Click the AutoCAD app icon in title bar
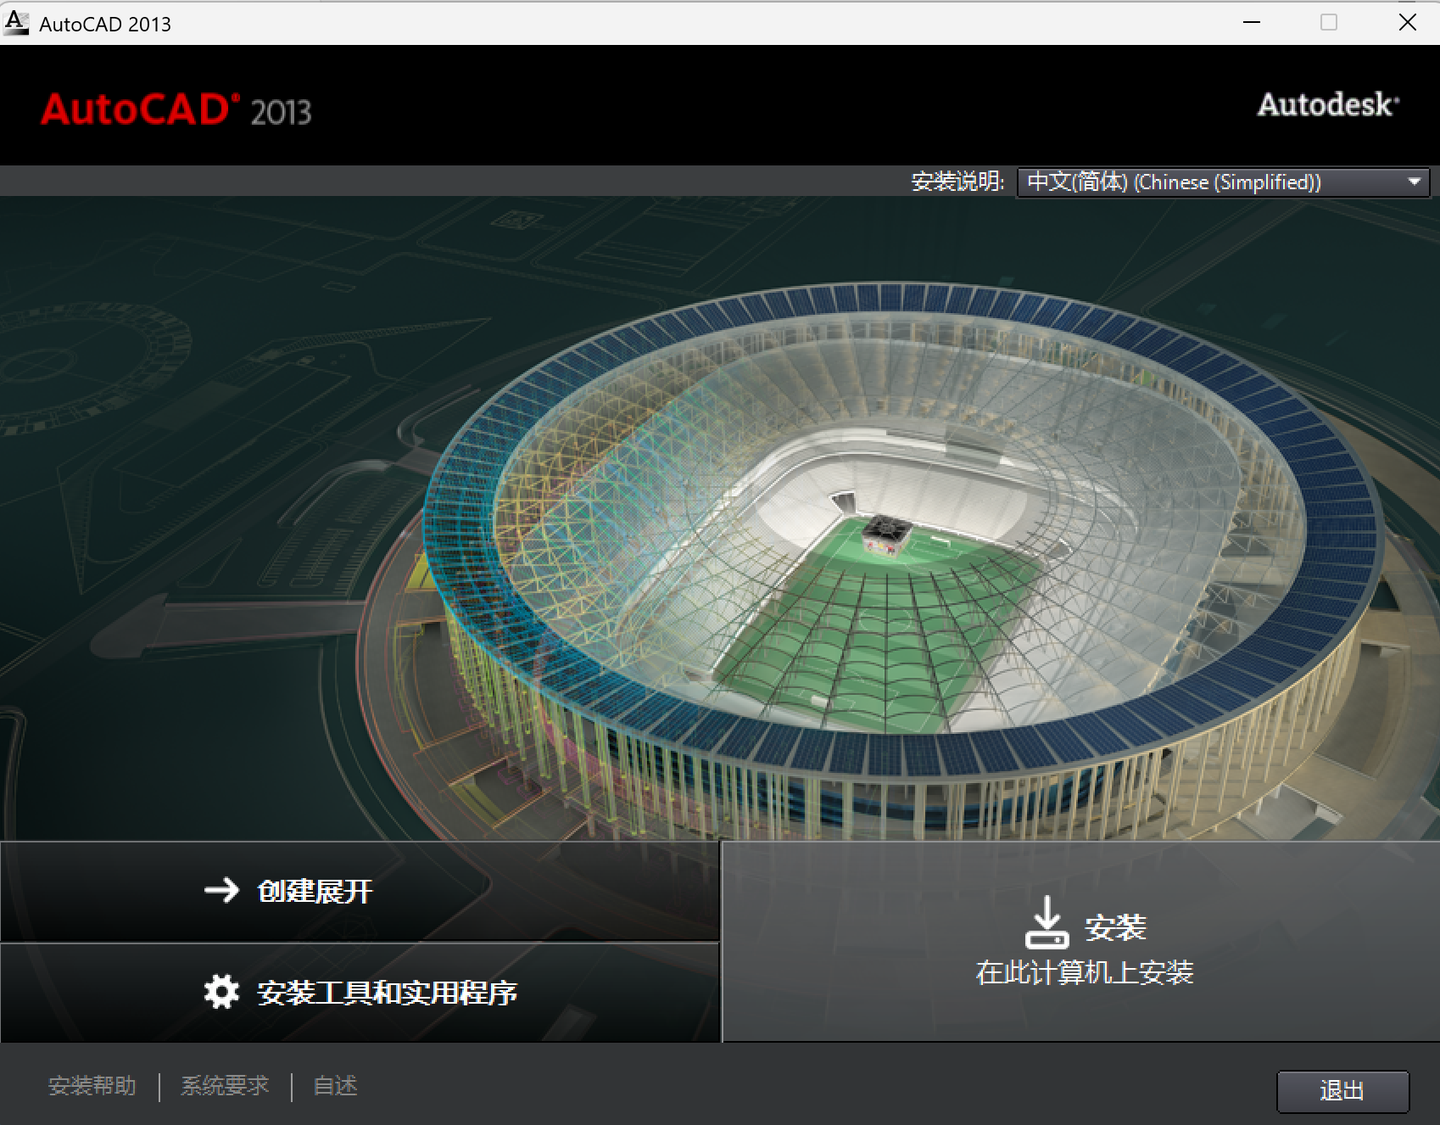 (x=16, y=22)
